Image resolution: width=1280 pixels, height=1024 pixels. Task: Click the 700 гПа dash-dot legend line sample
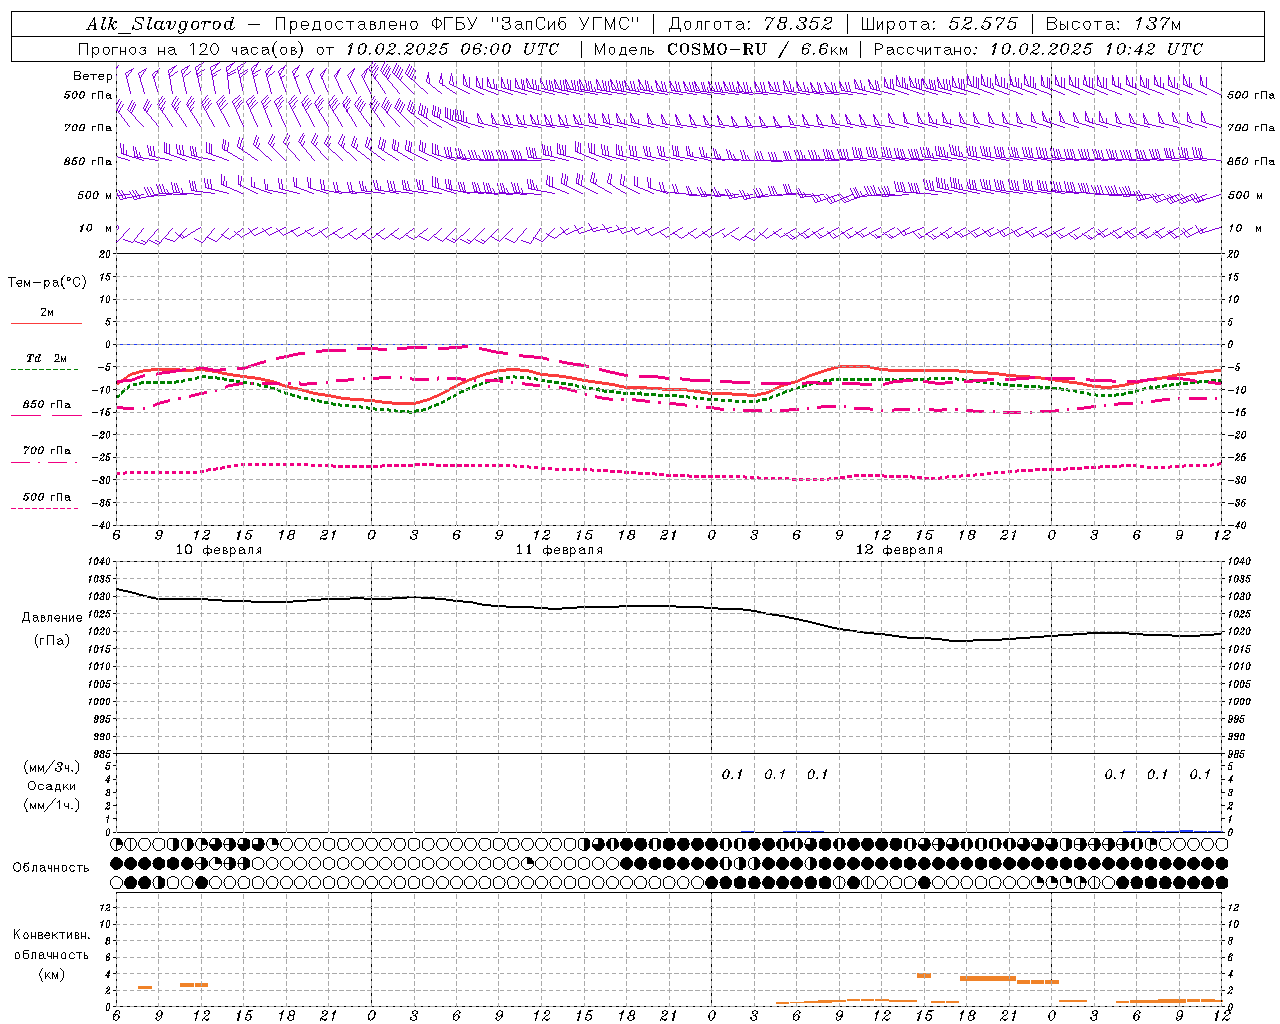pyautogui.click(x=46, y=462)
